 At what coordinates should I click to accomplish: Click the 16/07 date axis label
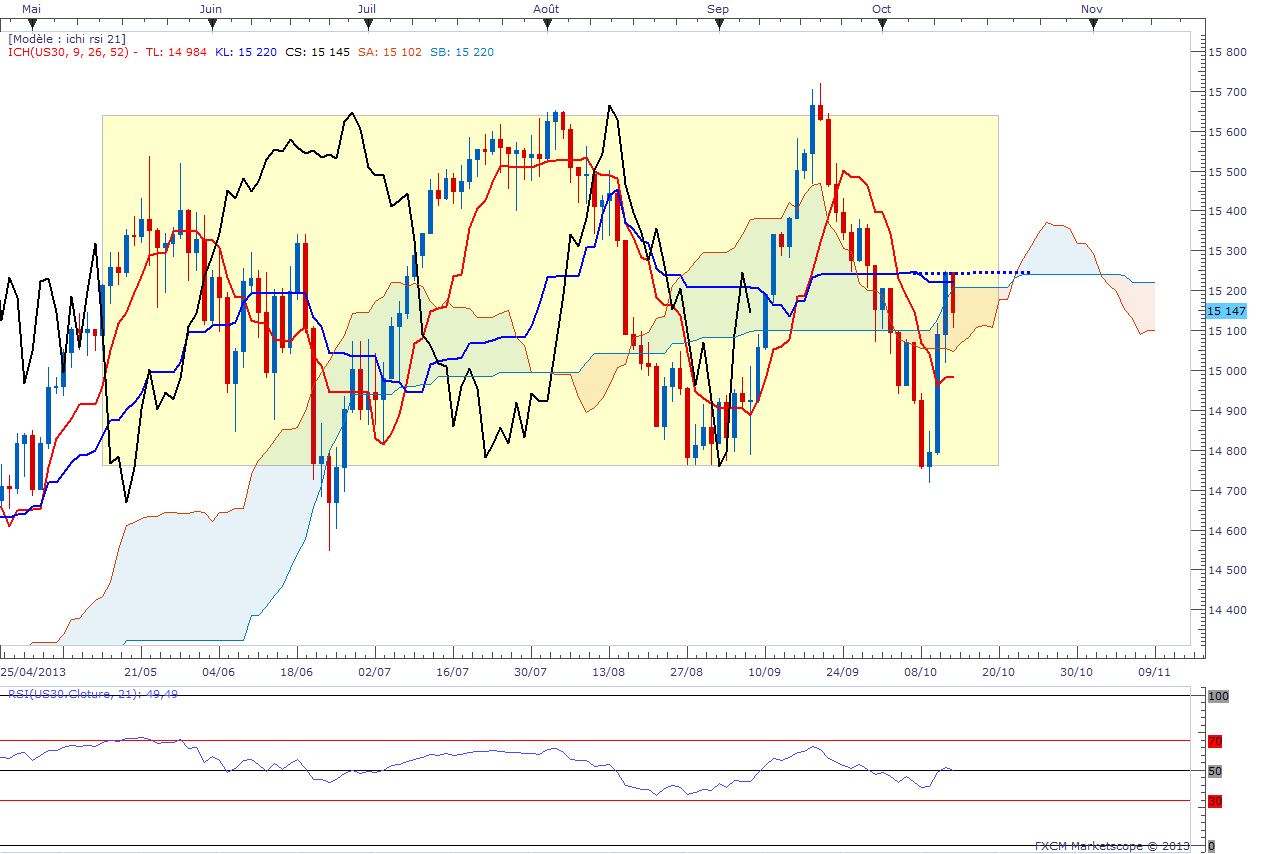[452, 672]
